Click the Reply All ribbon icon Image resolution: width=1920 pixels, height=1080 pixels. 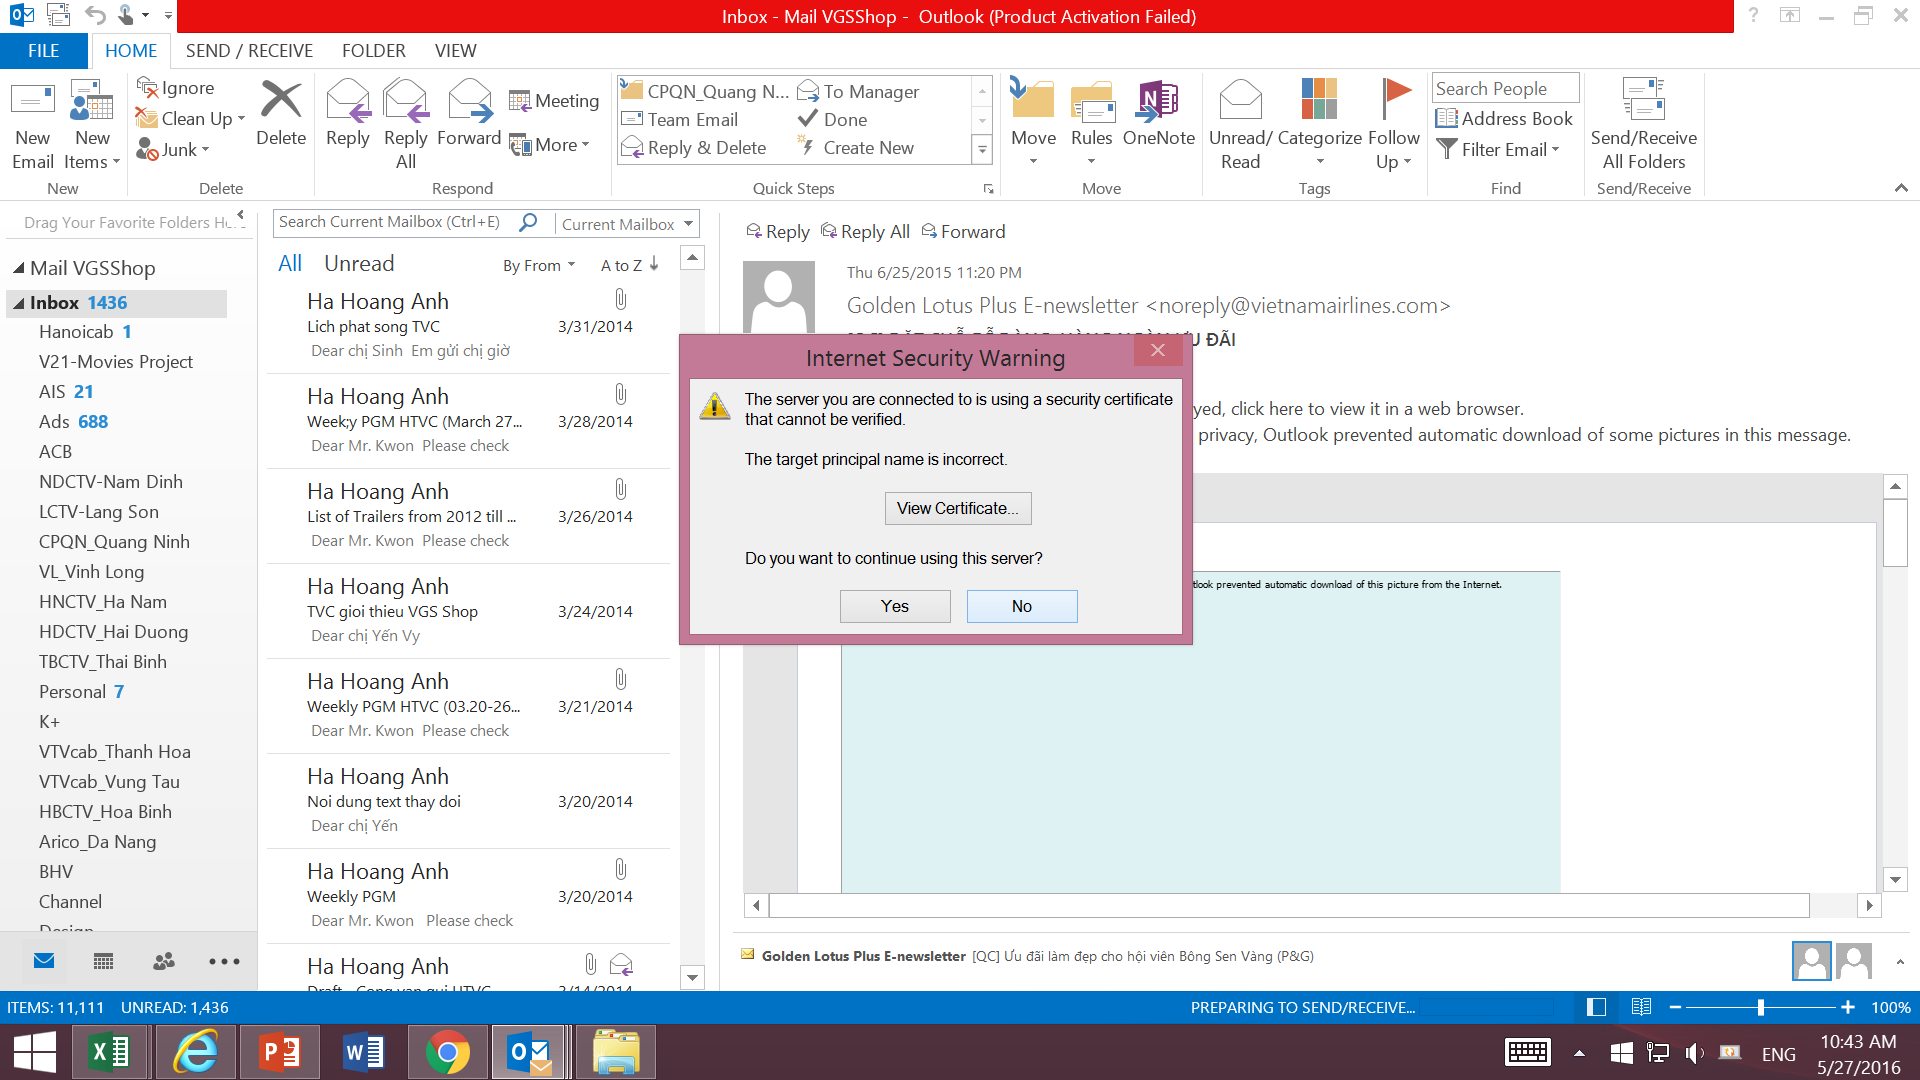[405, 124]
